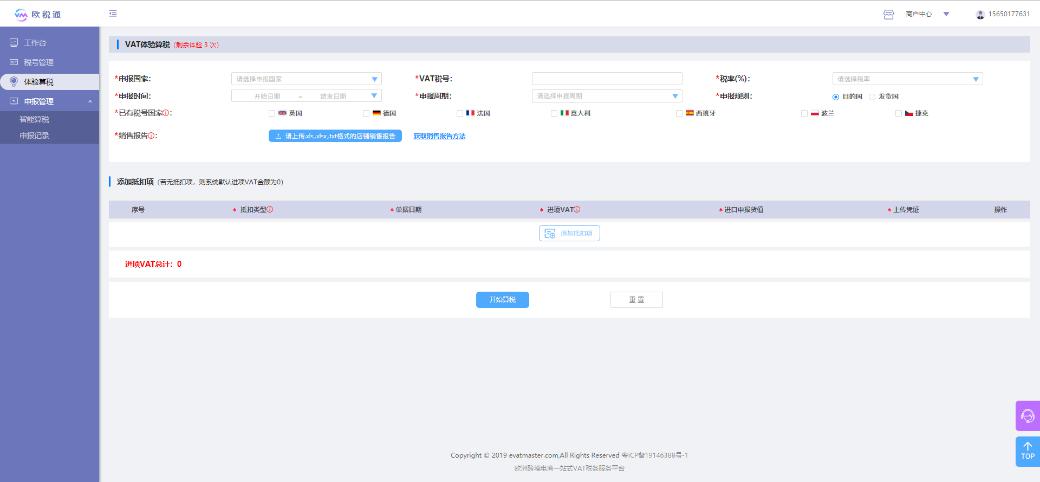Click the 上传凭证 column header
Image resolution: width=1040 pixels, height=482 pixels.
[x=905, y=210]
